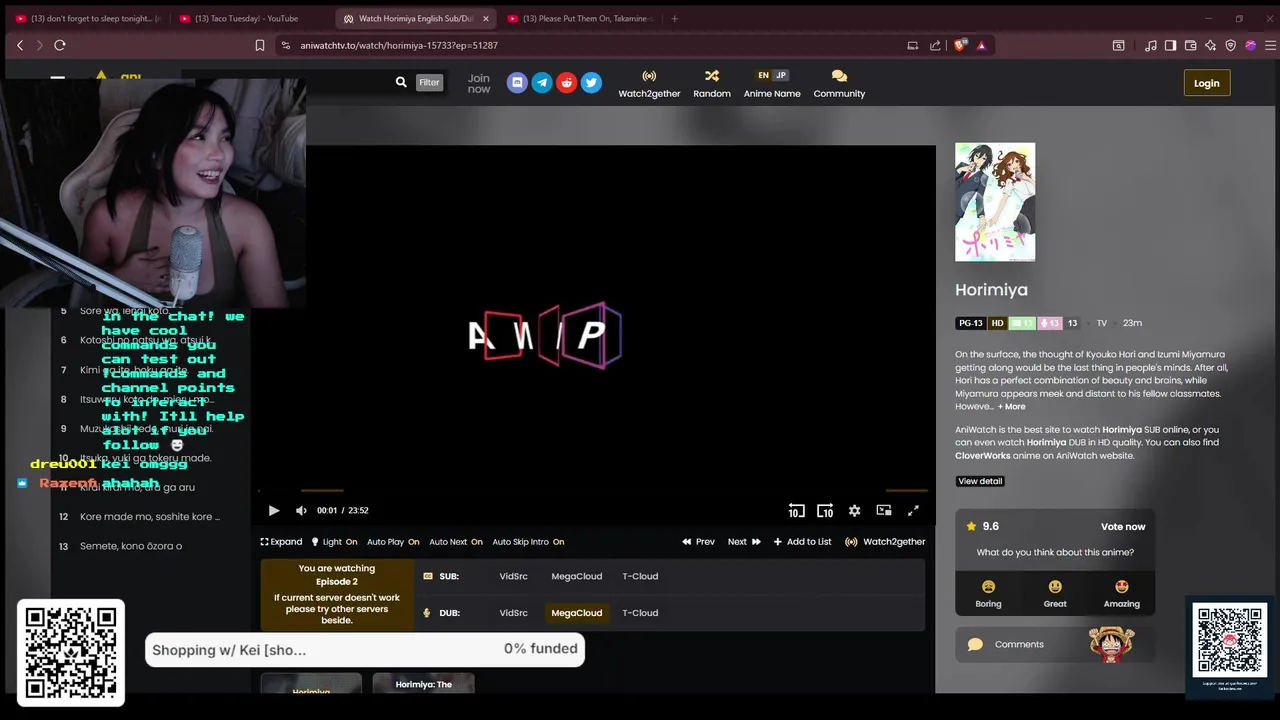Expand description with + More
Screen dimensions: 1280x720
pos(1011,407)
